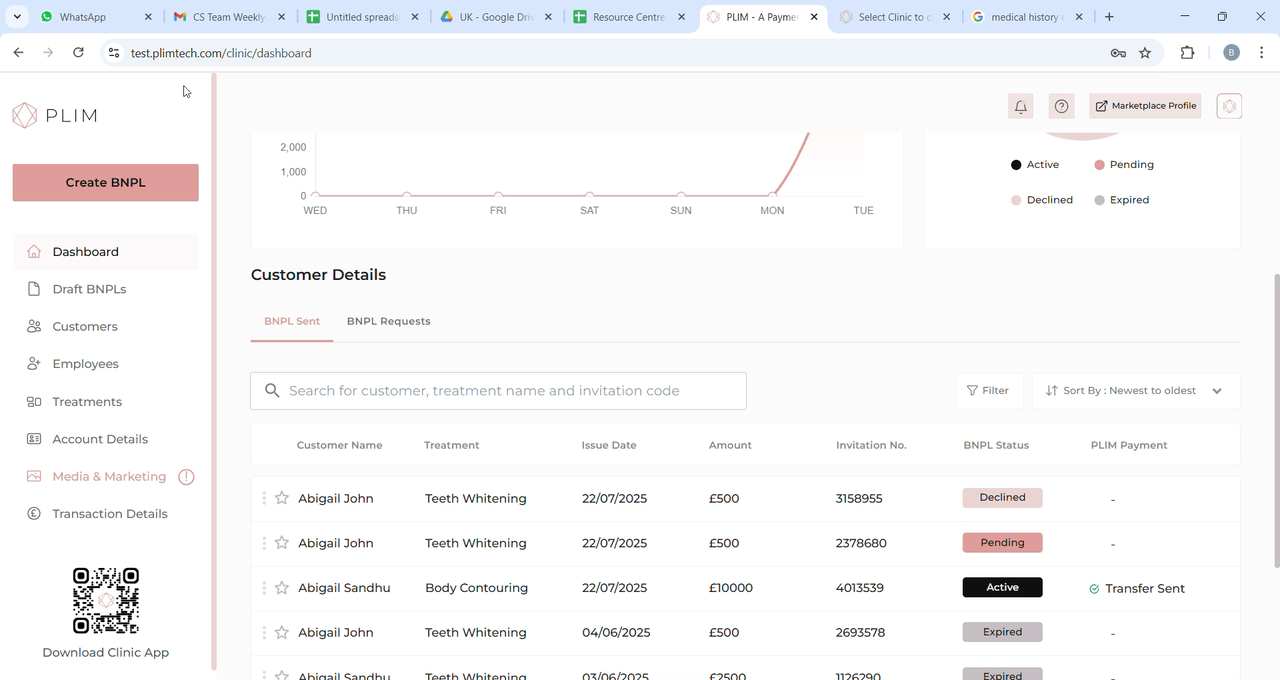Open the Chrome three-dot menu
The height and width of the screenshot is (680, 1280).
coord(1262,53)
